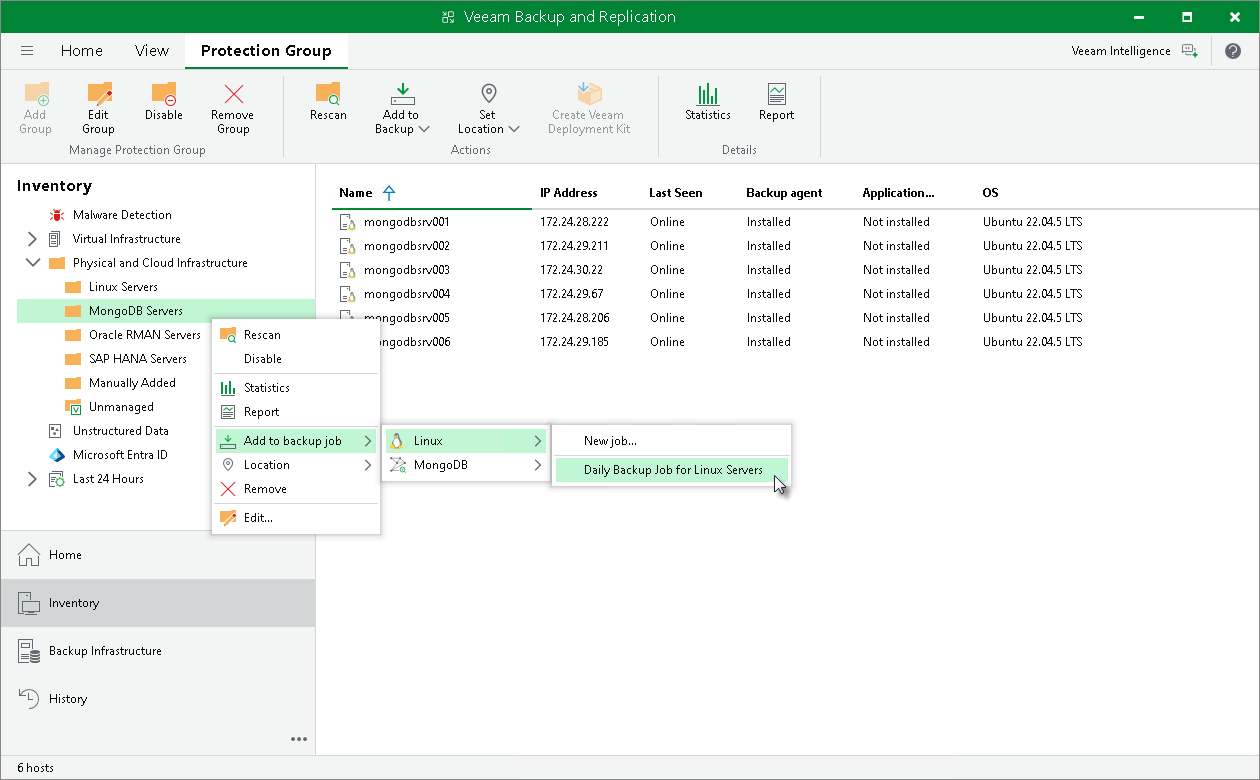Open Statistics from the ribbon toolbar
This screenshot has width=1260, height=780.
[x=708, y=96]
